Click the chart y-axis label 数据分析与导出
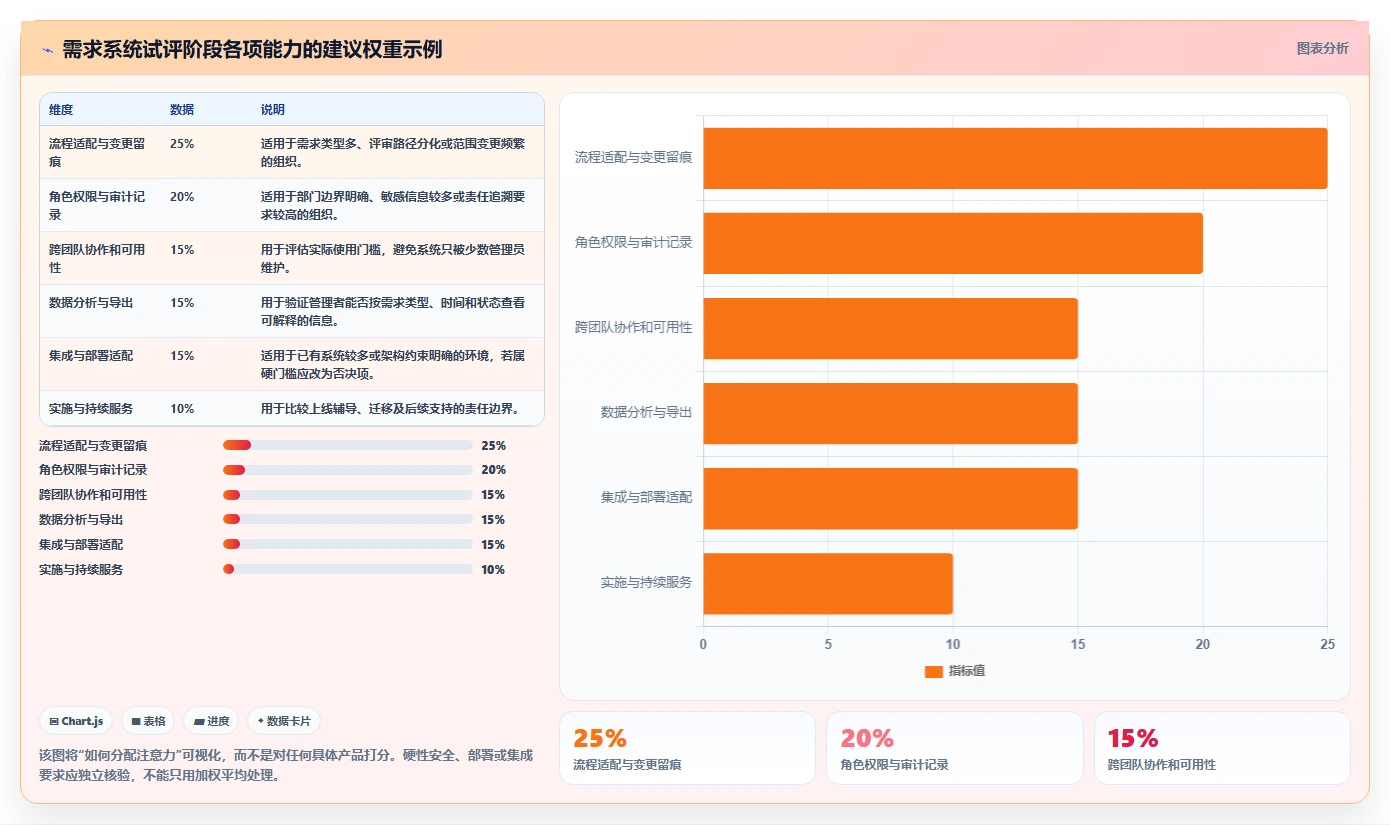The width and height of the screenshot is (1390, 825). [x=646, y=413]
